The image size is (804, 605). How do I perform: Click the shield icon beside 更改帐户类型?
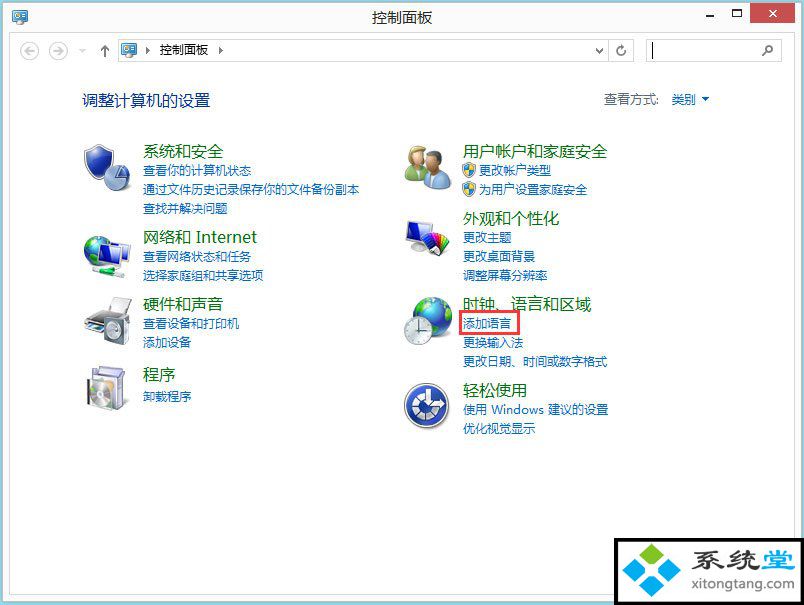click(469, 170)
